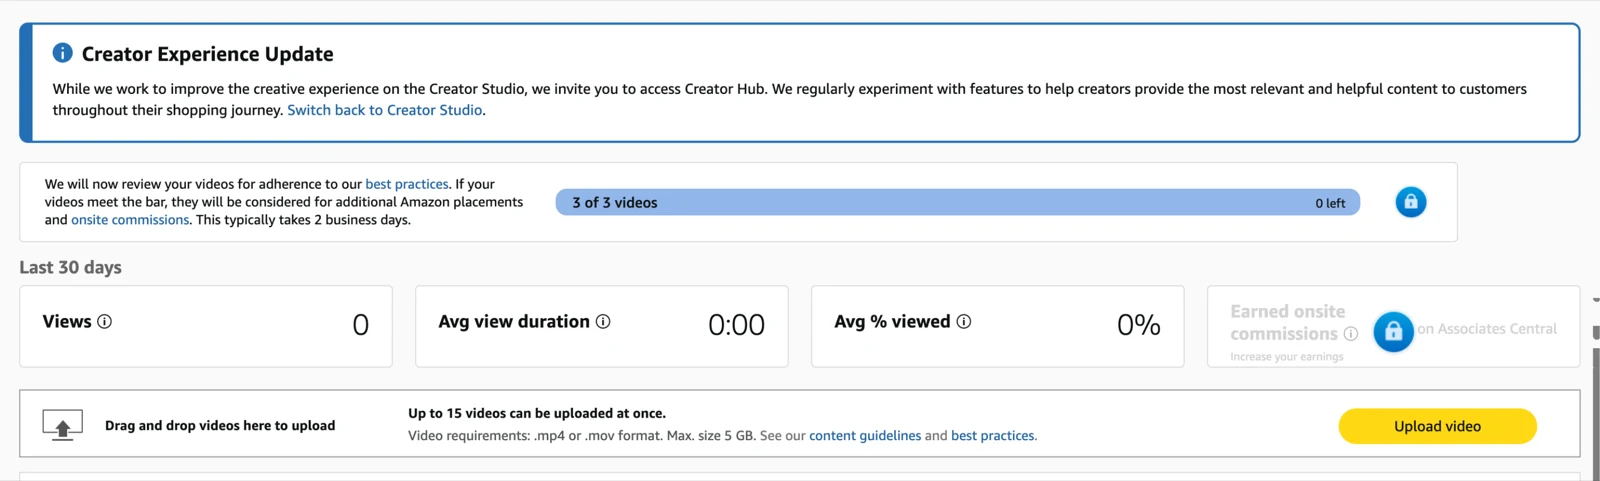Click the info icon next to Views
The height and width of the screenshot is (481, 1600).
pos(104,321)
